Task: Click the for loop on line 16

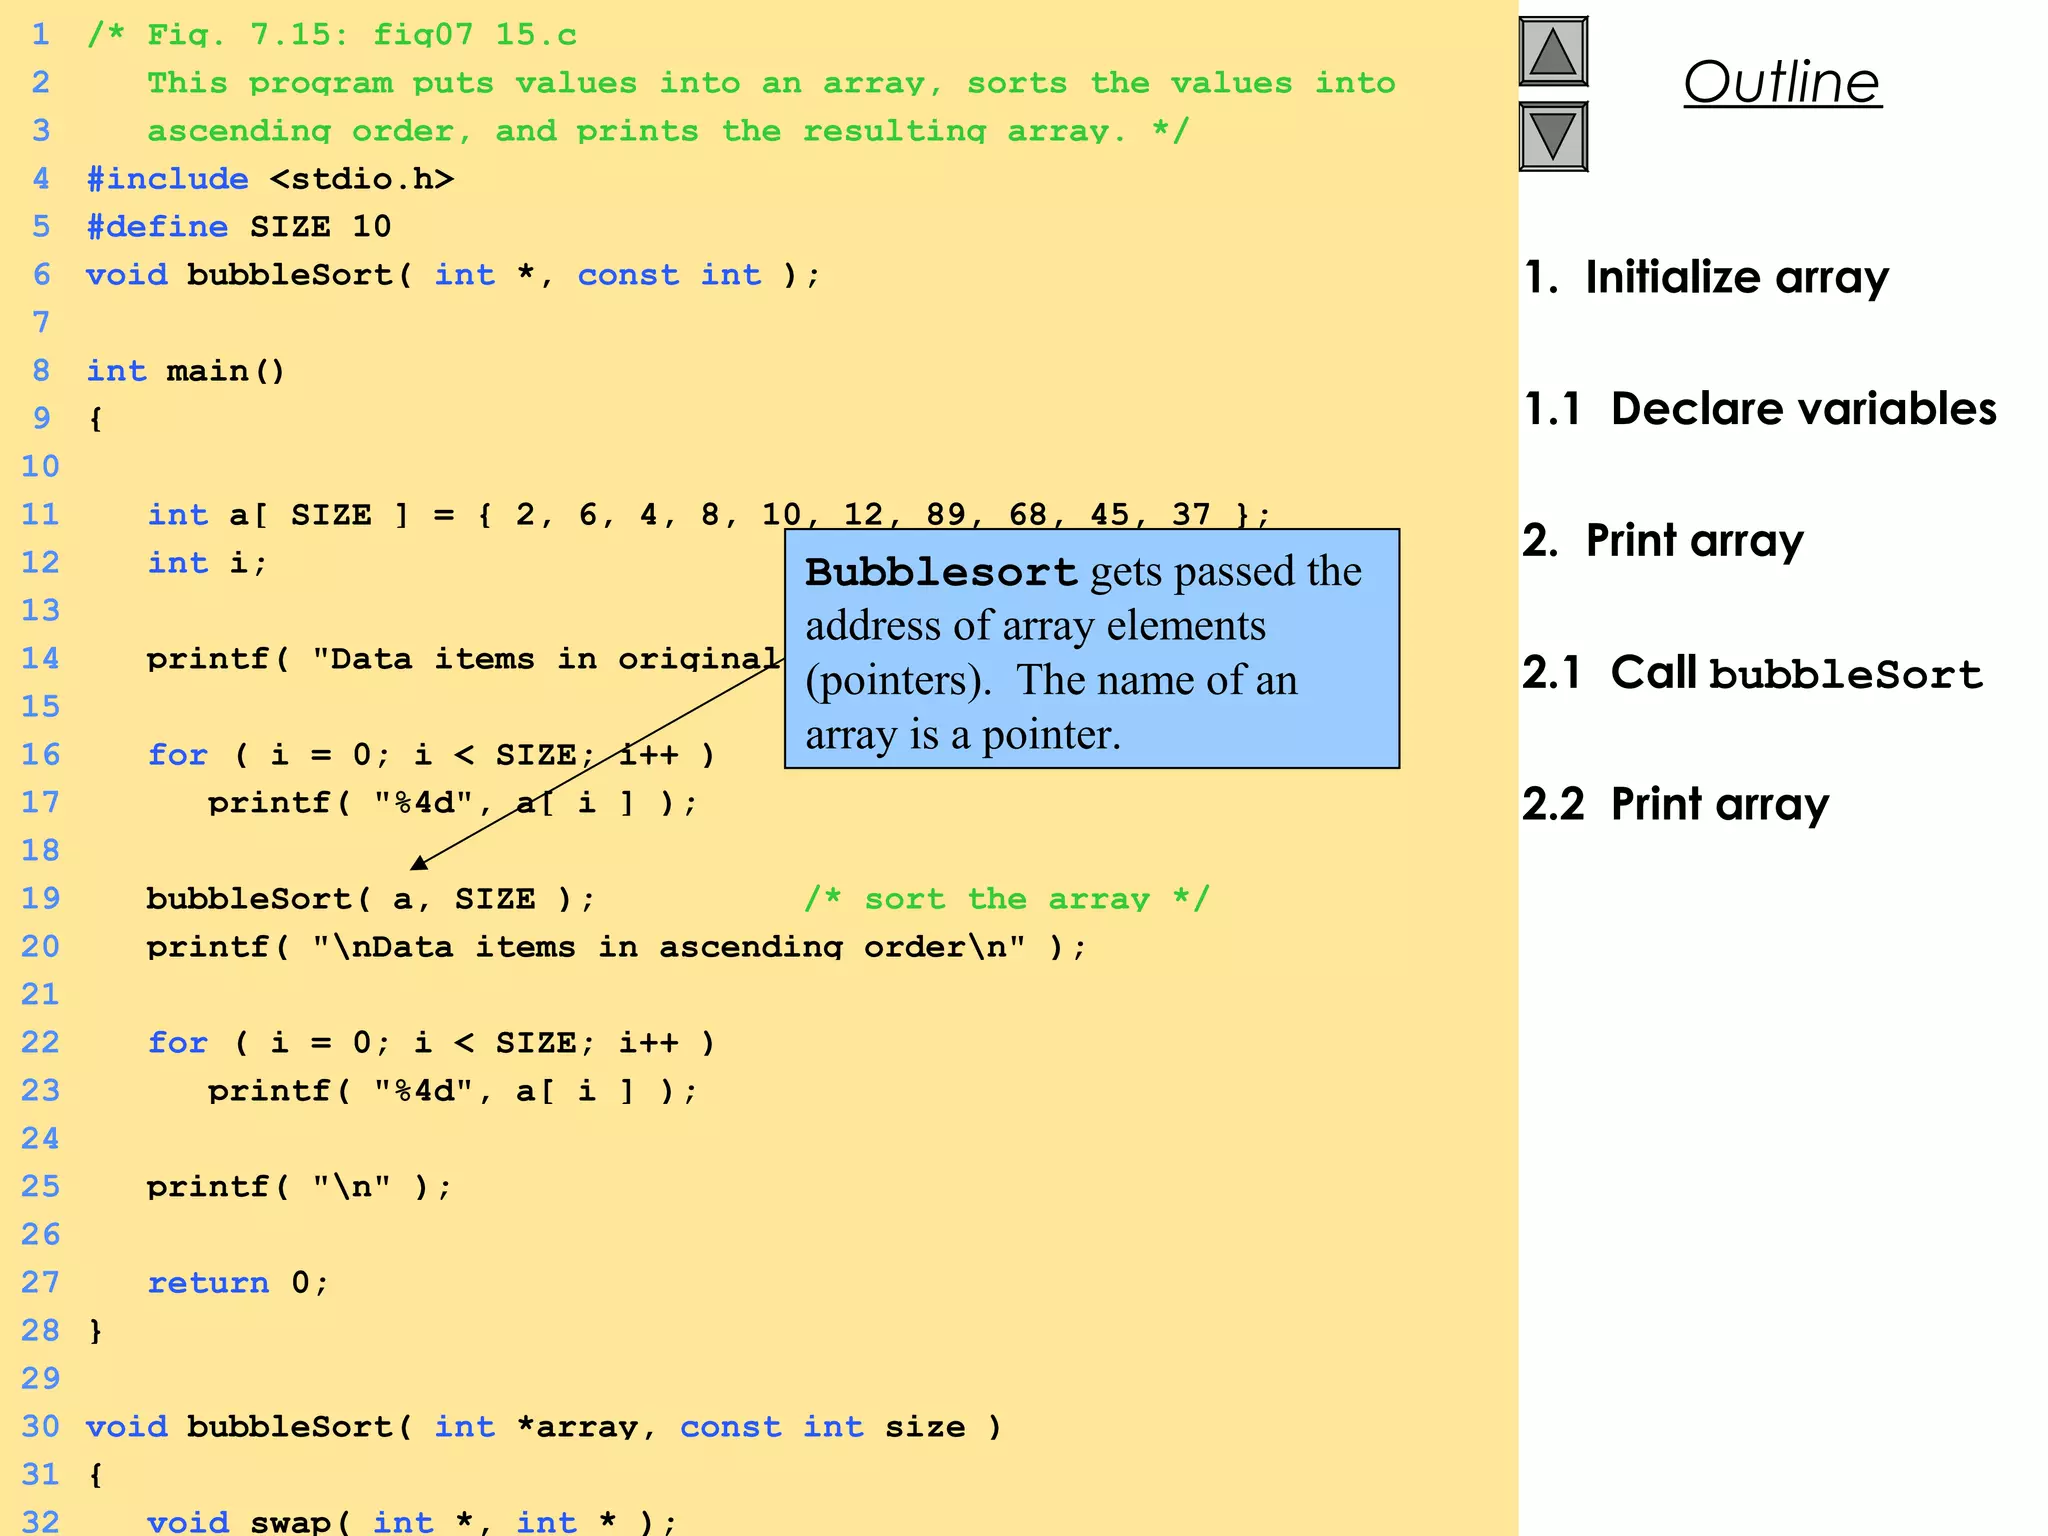Action: (x=432, y=755)
